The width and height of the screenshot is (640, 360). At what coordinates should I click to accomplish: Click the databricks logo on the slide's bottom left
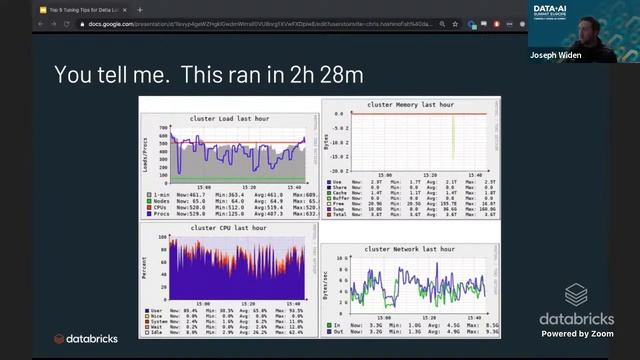(x=86, y=339)
